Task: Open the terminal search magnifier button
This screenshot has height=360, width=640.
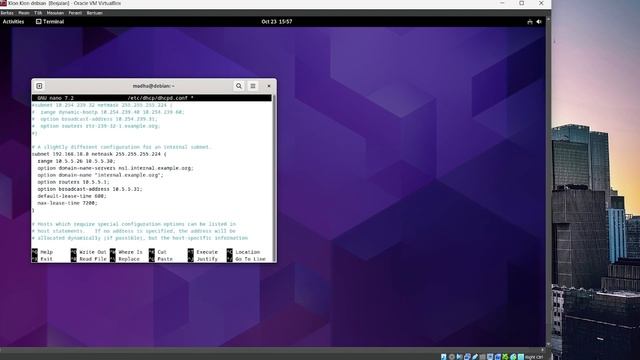Action: click(239, 86)
